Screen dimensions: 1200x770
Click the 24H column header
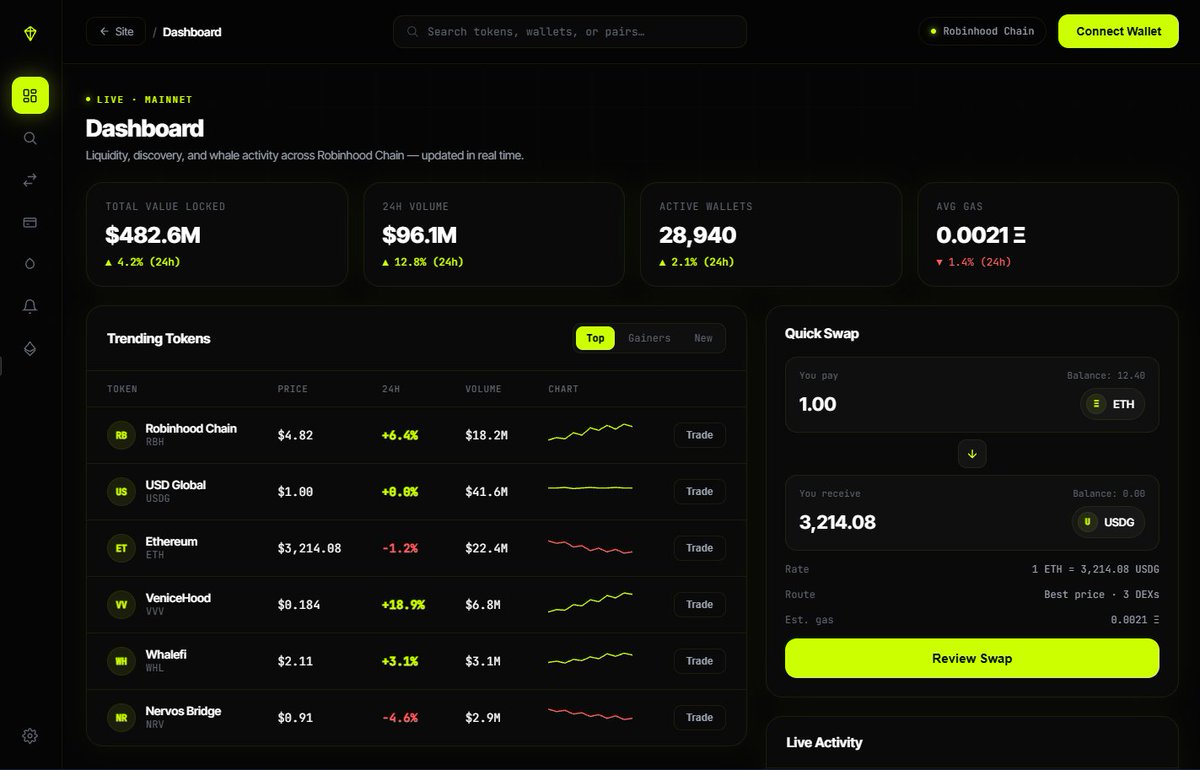pyautogui.click(x=391, y=389)
